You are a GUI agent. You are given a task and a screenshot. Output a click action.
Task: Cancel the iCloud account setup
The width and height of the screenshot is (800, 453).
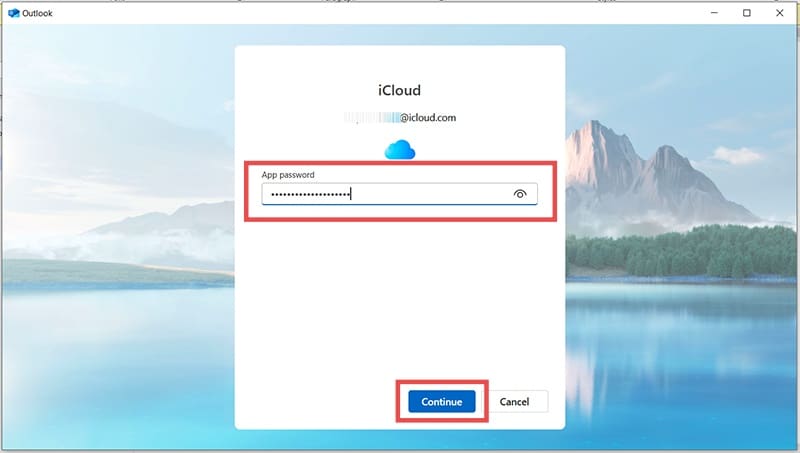click(x=514, y=402)
